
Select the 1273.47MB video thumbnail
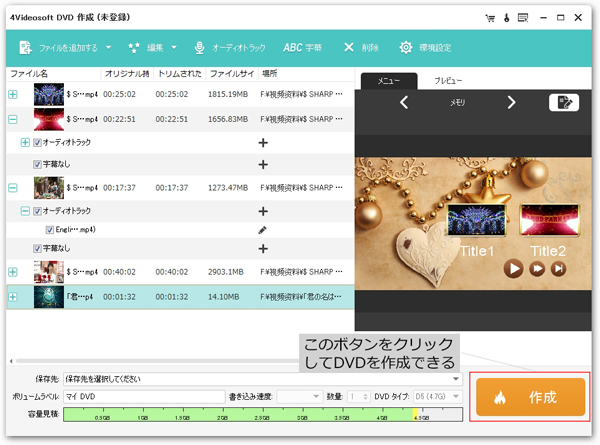[49, 187]
